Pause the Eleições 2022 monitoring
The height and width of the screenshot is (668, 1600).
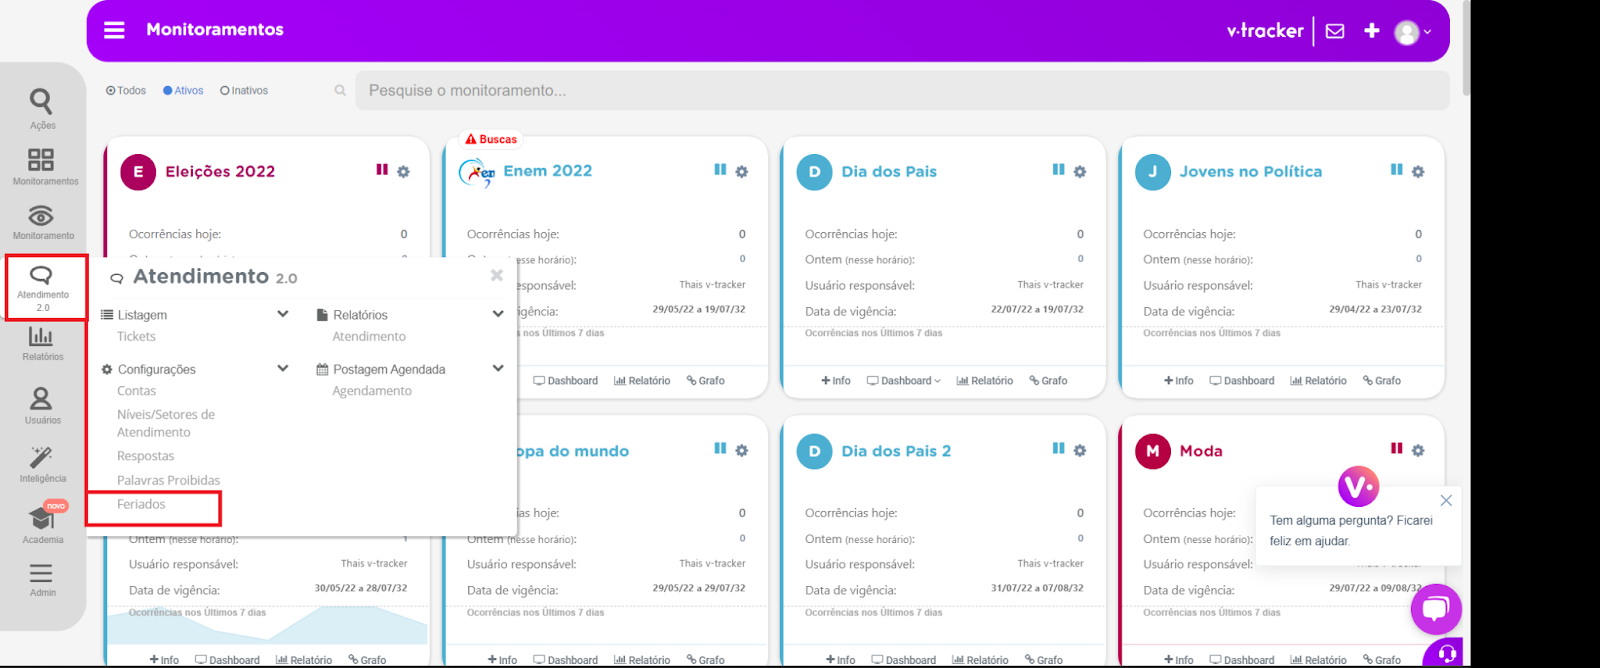[x=382, y=170]
